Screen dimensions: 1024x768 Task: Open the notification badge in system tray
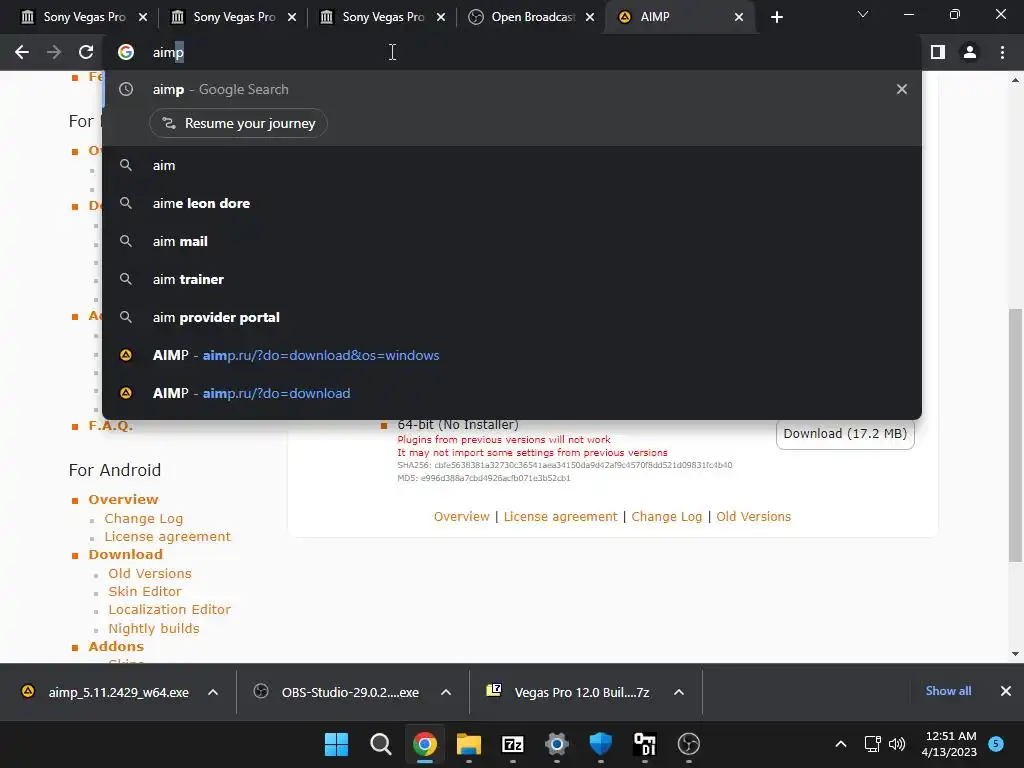tap(995, 744)
